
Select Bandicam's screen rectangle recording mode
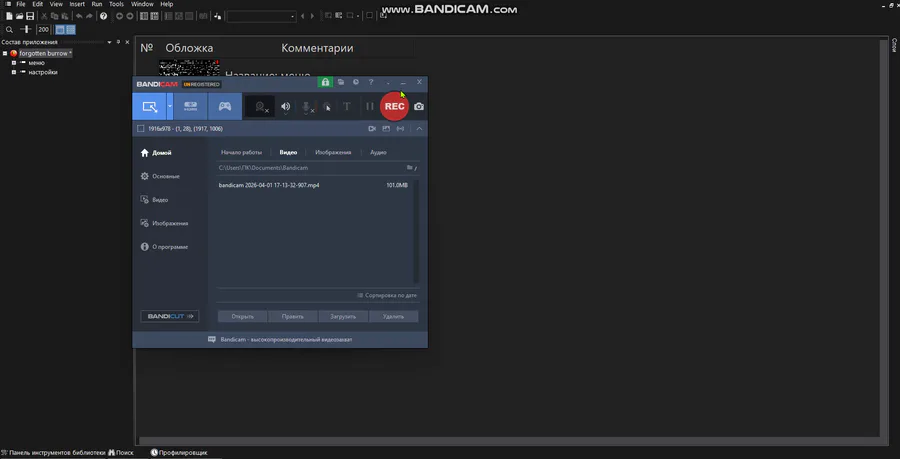click(x=149, y=106)
